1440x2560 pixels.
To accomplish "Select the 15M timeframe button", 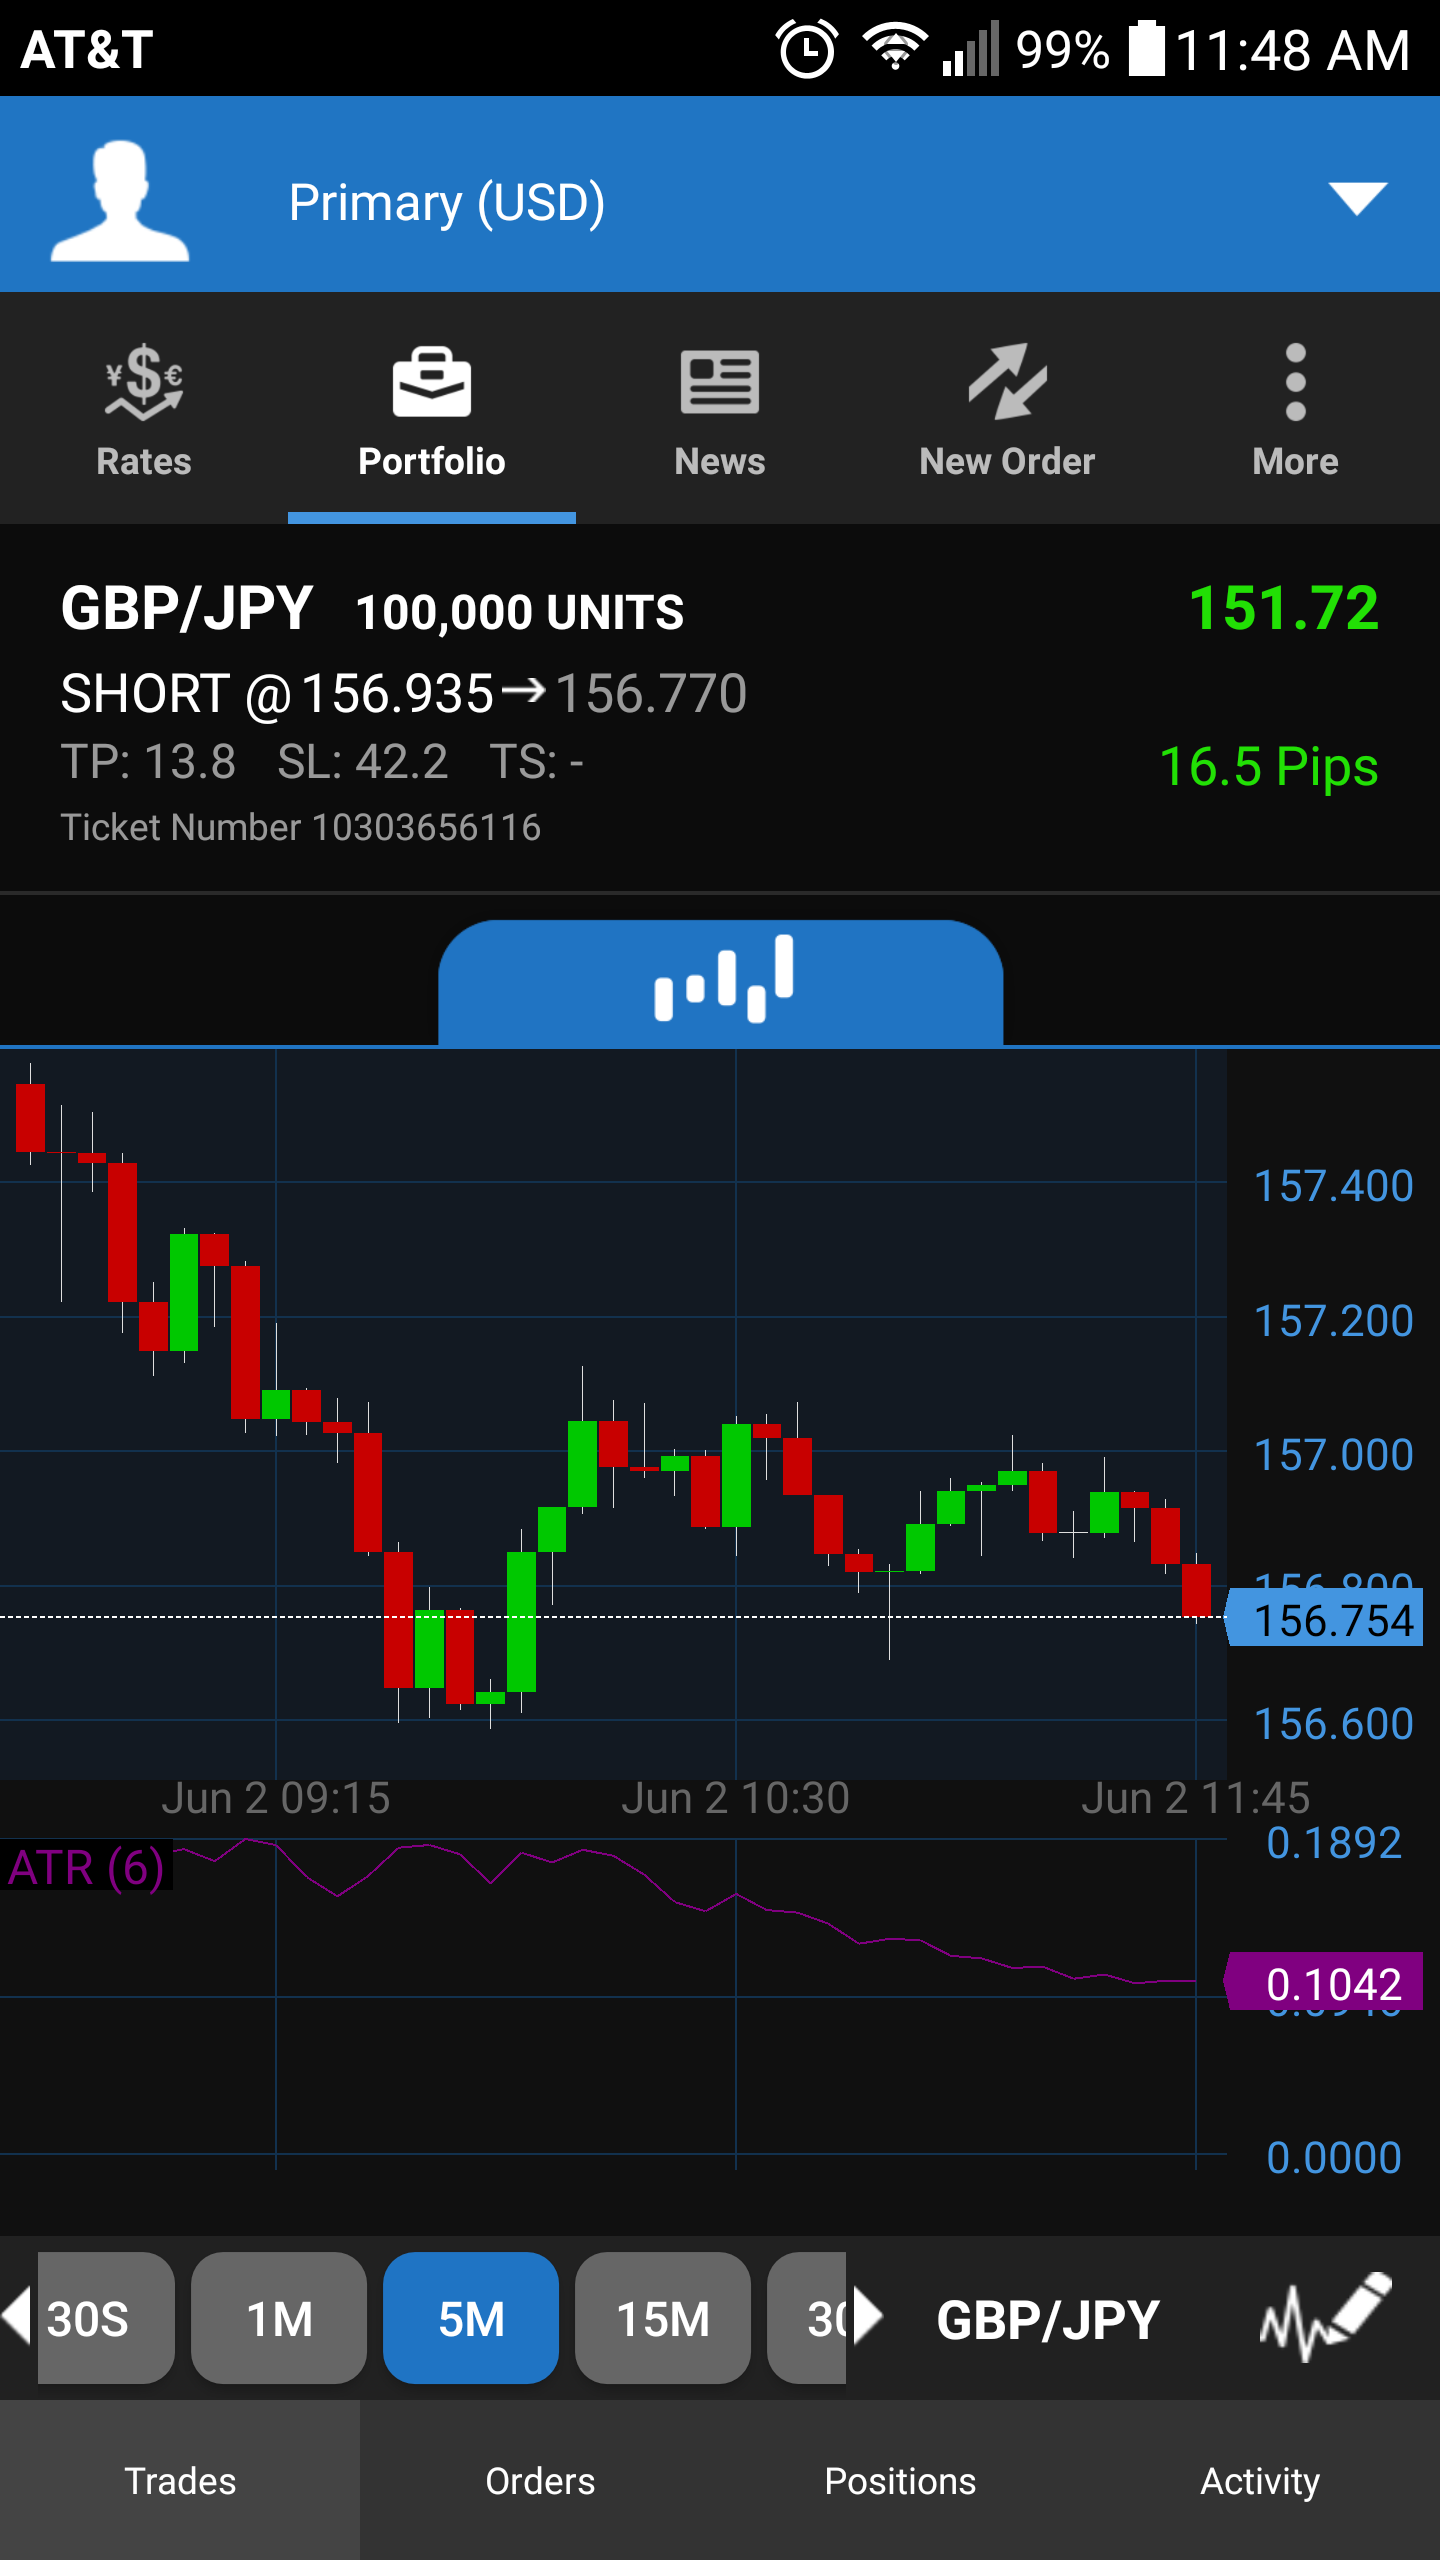I will point(663,2318).
